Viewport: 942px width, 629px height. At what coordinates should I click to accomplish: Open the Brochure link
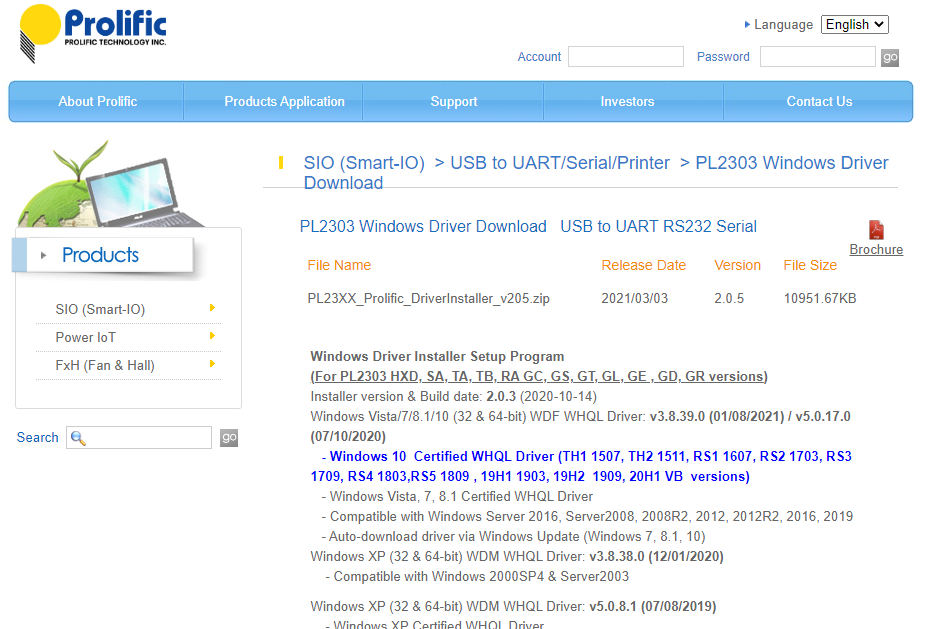(x=876, y=249)
